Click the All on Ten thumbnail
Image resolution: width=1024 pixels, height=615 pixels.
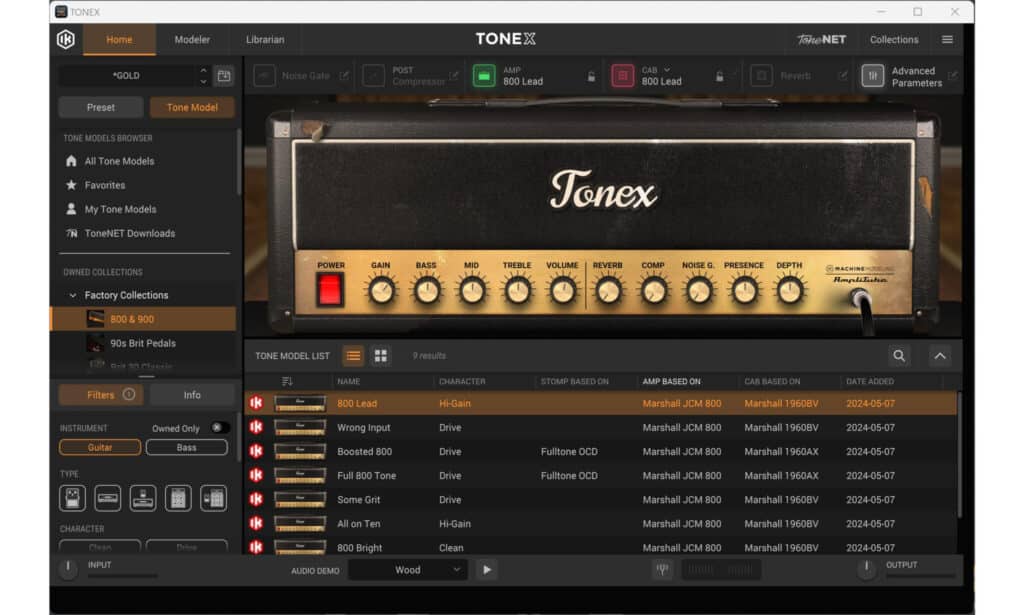300,524
